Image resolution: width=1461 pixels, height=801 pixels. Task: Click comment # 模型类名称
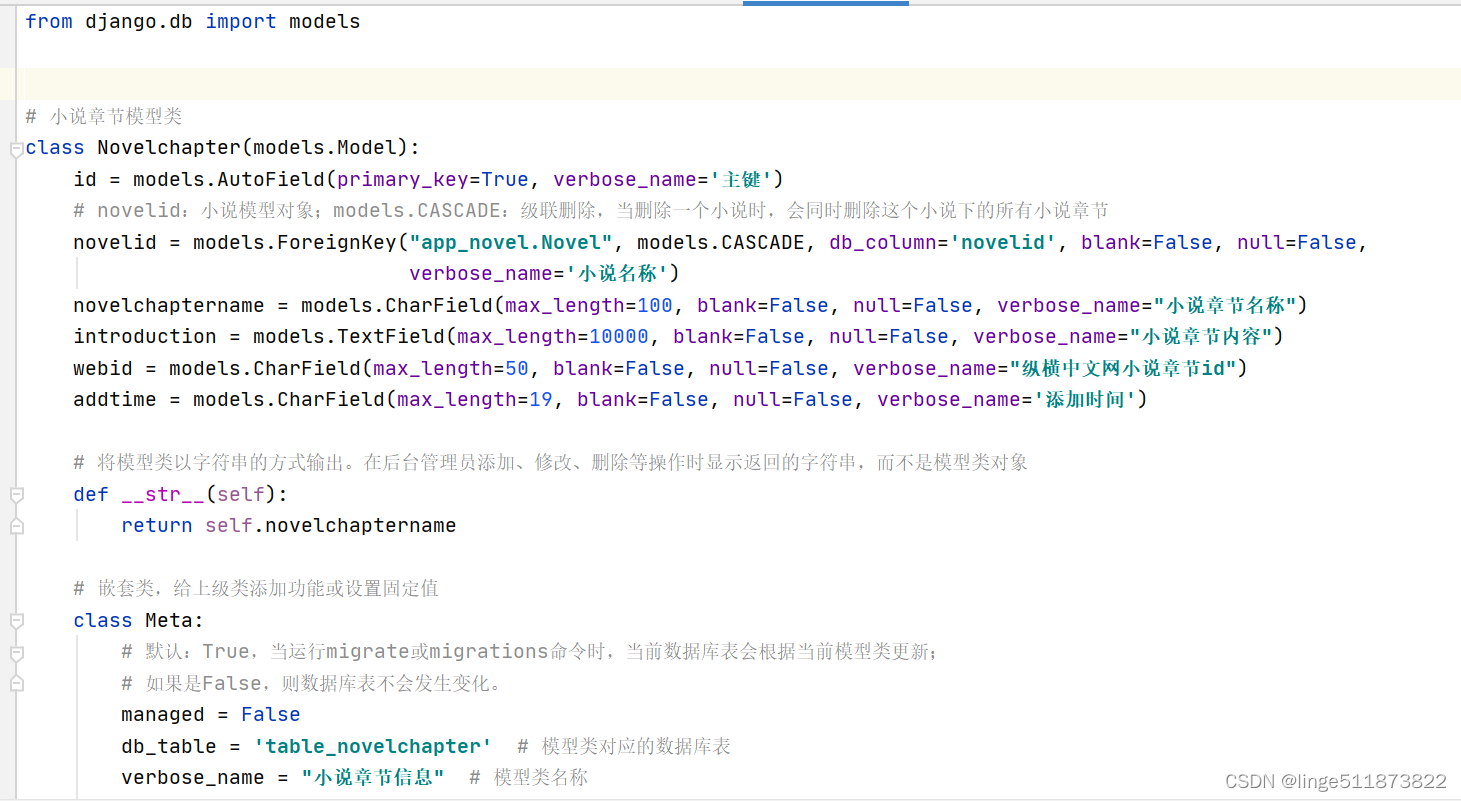(529, 777)
